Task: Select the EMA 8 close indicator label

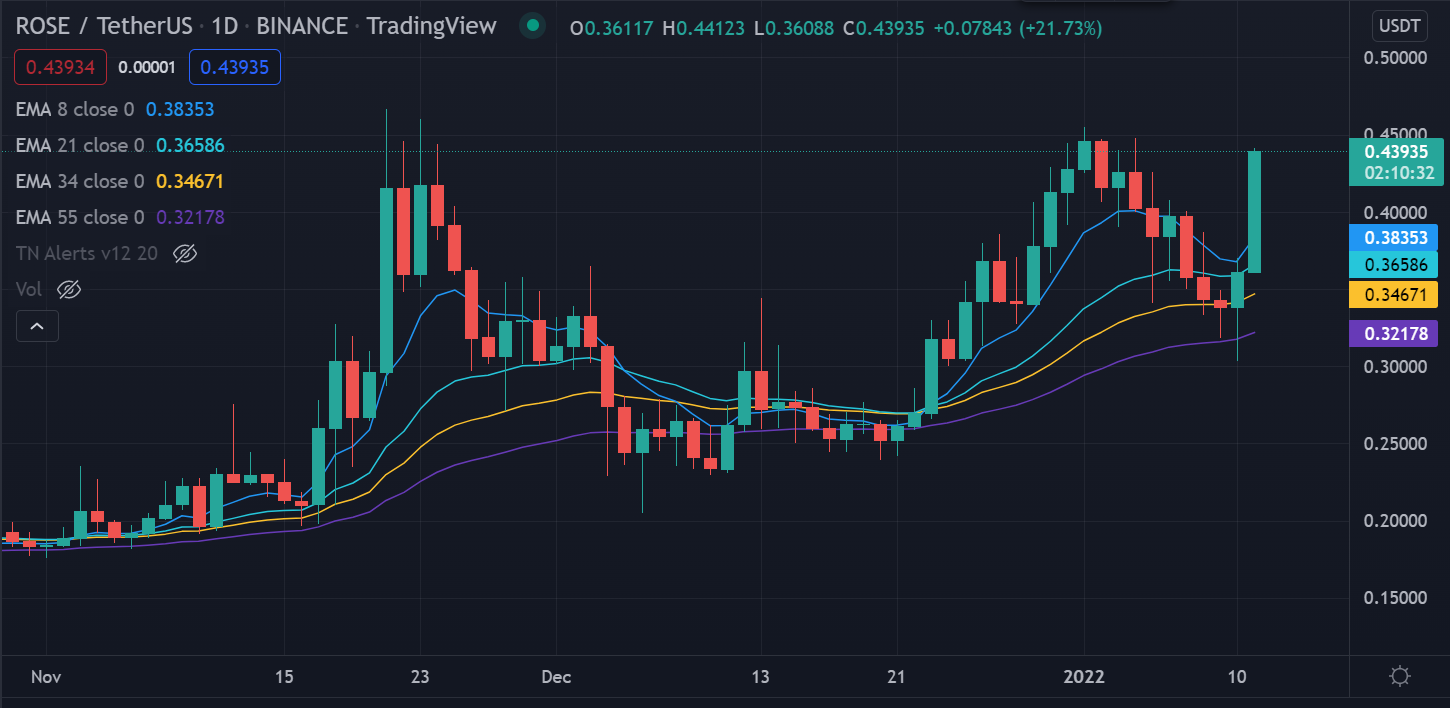Action: 75,109
